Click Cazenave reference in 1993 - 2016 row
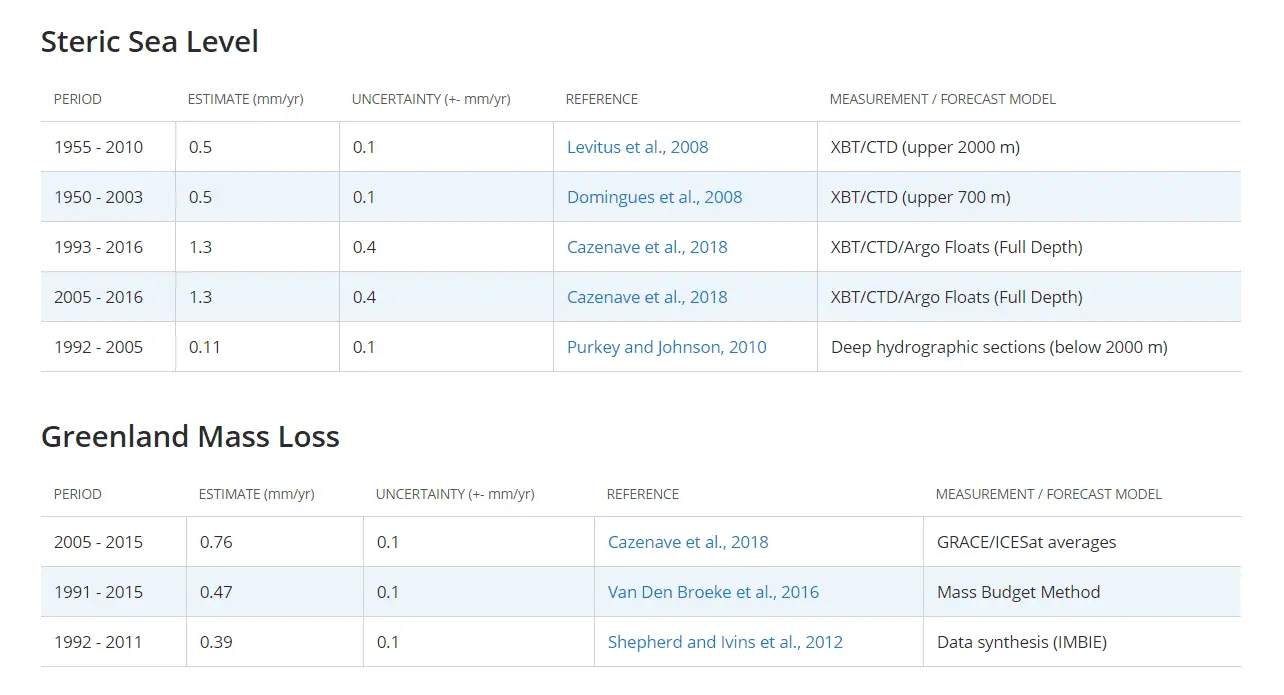The height and width of the screenshot is (695, 1284). [x=647, y=247]
